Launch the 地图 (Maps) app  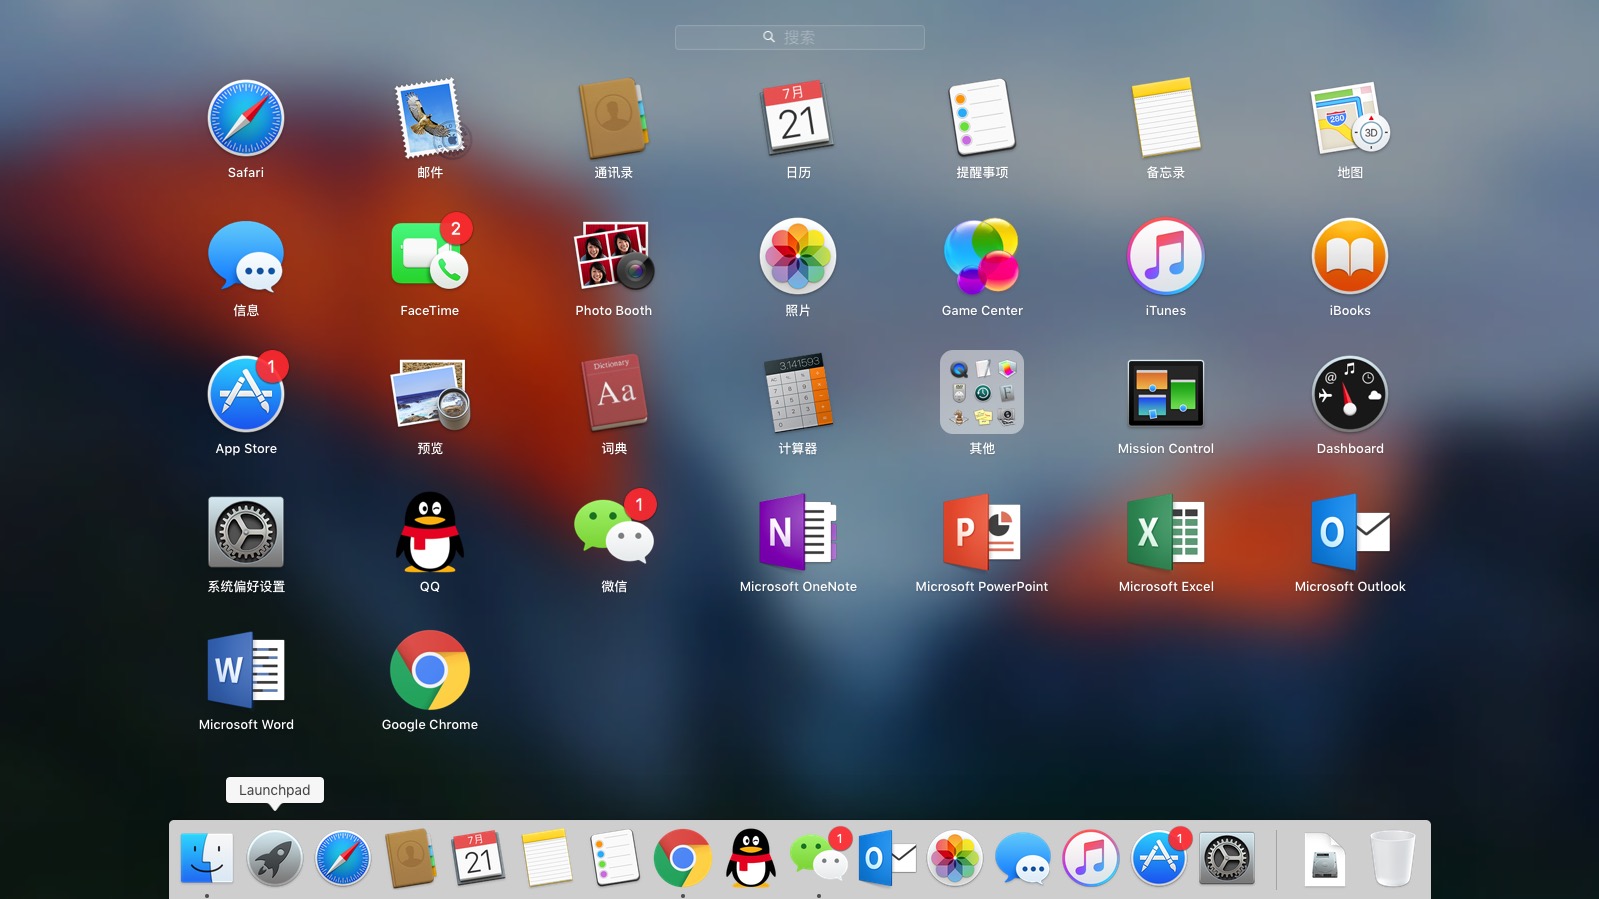click(x=1350, y=118)
